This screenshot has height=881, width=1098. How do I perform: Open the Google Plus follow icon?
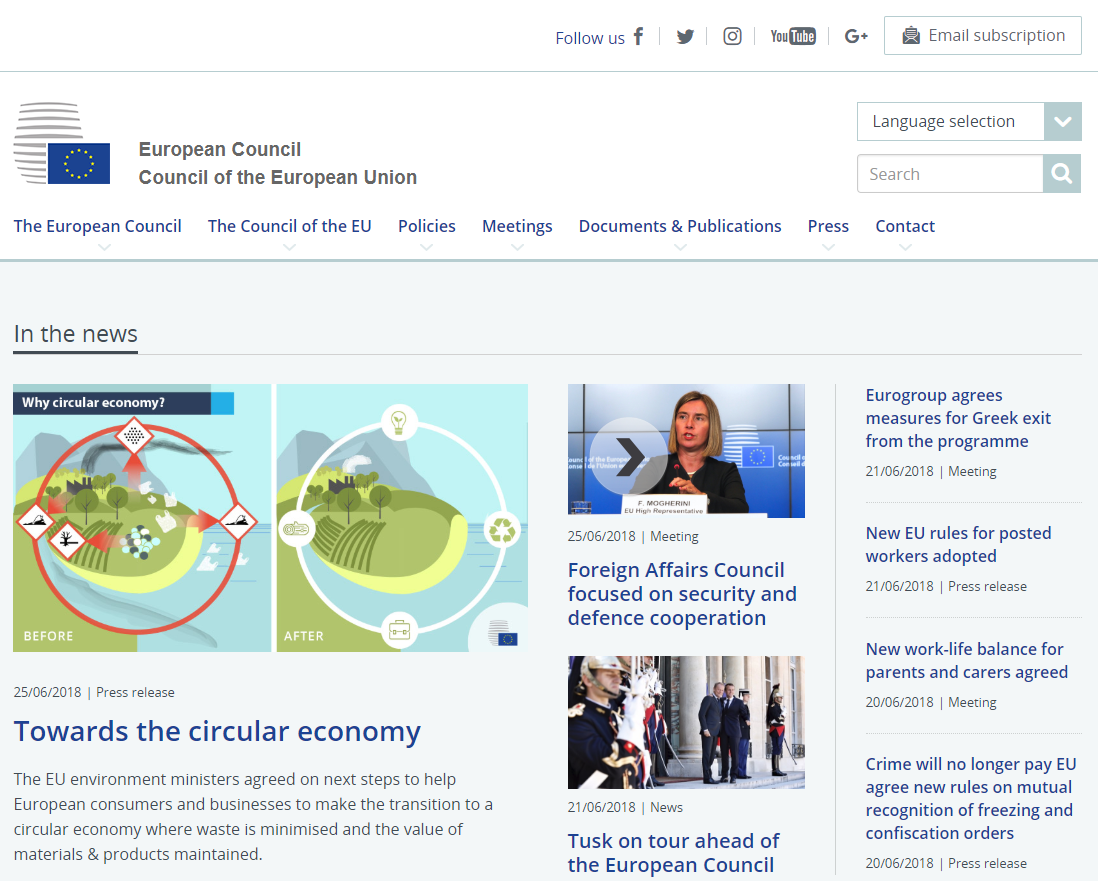pos(856,36)
